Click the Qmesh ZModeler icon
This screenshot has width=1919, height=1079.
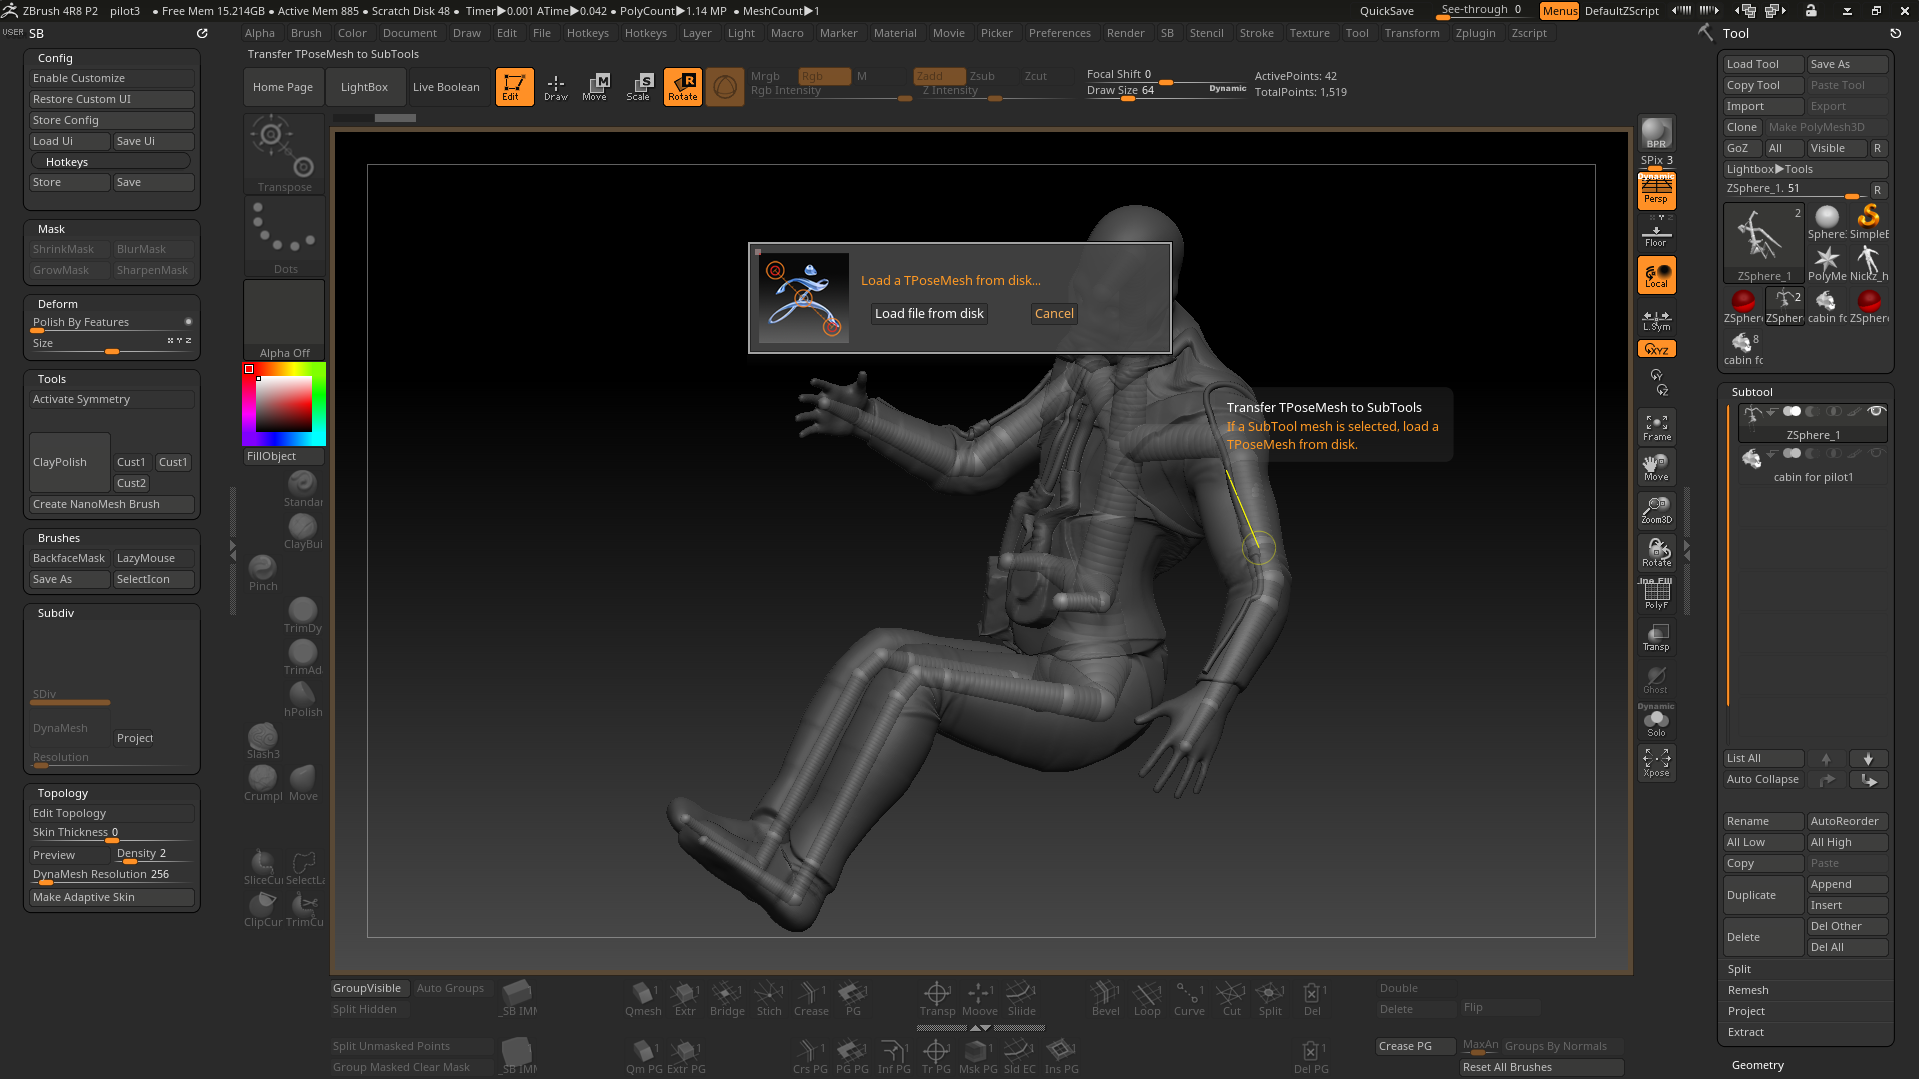click(643, 998)
